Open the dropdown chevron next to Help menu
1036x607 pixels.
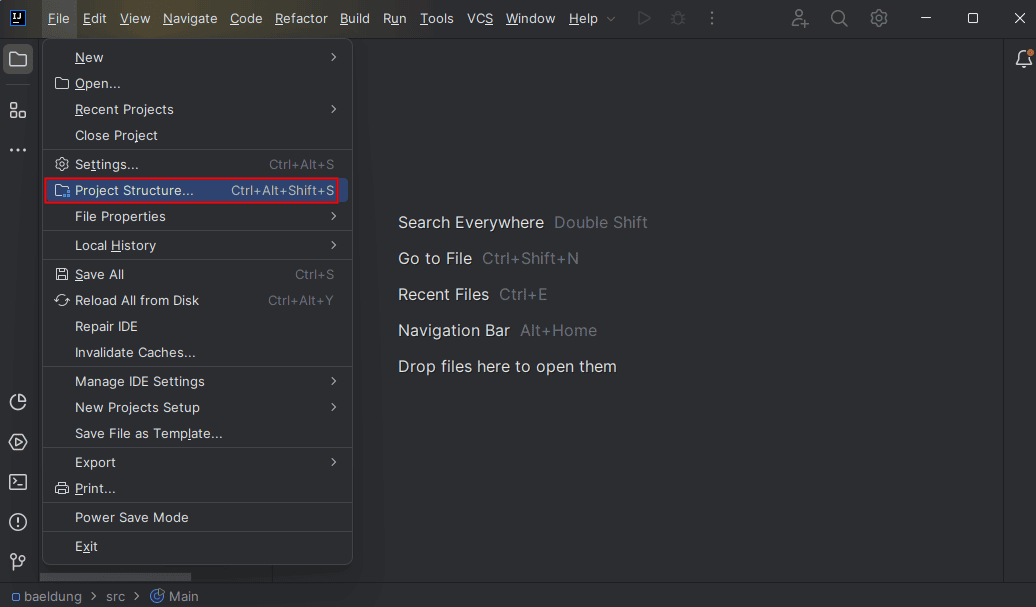tap(611, 19)
